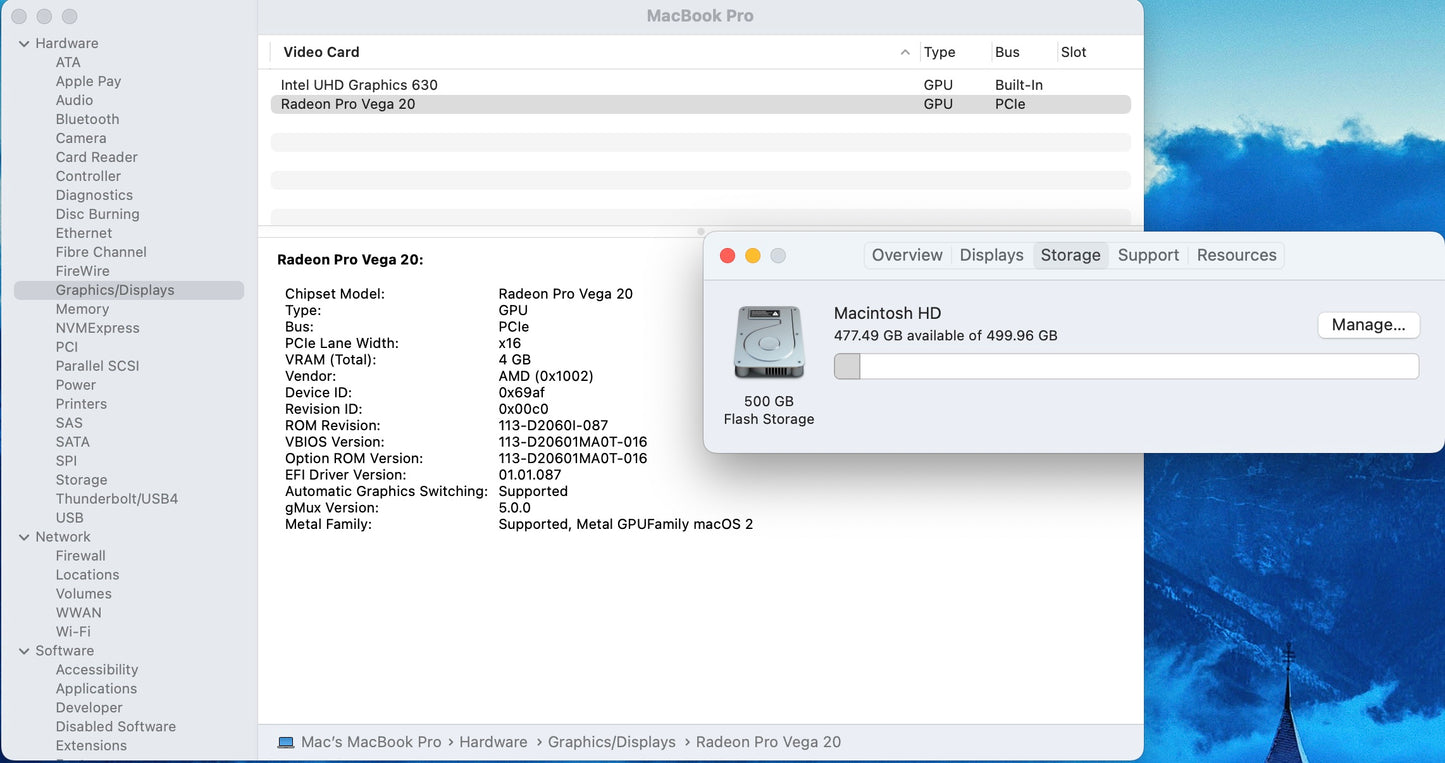Open the Displays tab
The image size is (1445, 763).
click(x=991, y=255)
